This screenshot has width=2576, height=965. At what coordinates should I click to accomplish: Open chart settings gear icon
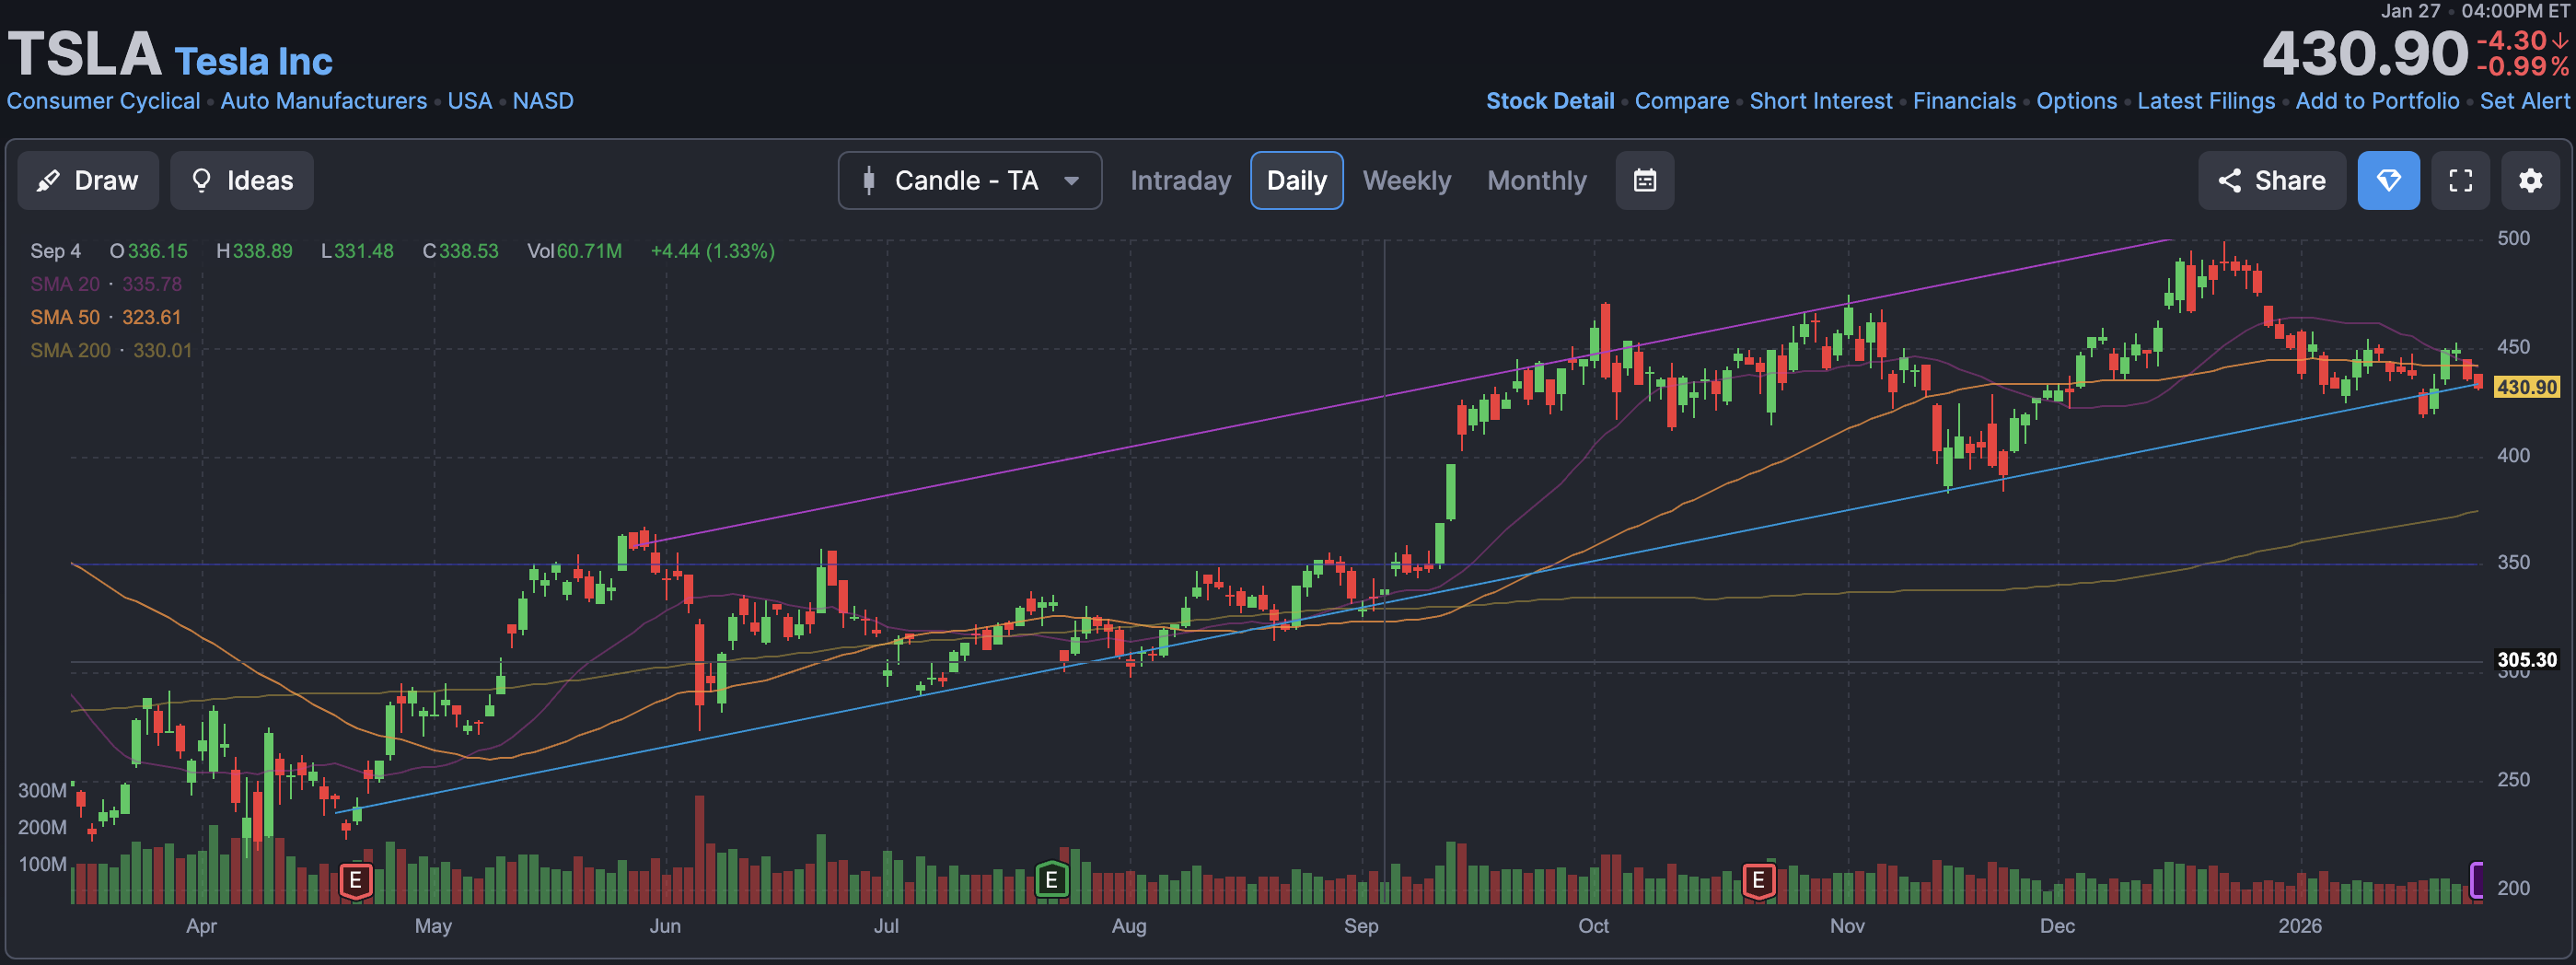(2531, 181)
